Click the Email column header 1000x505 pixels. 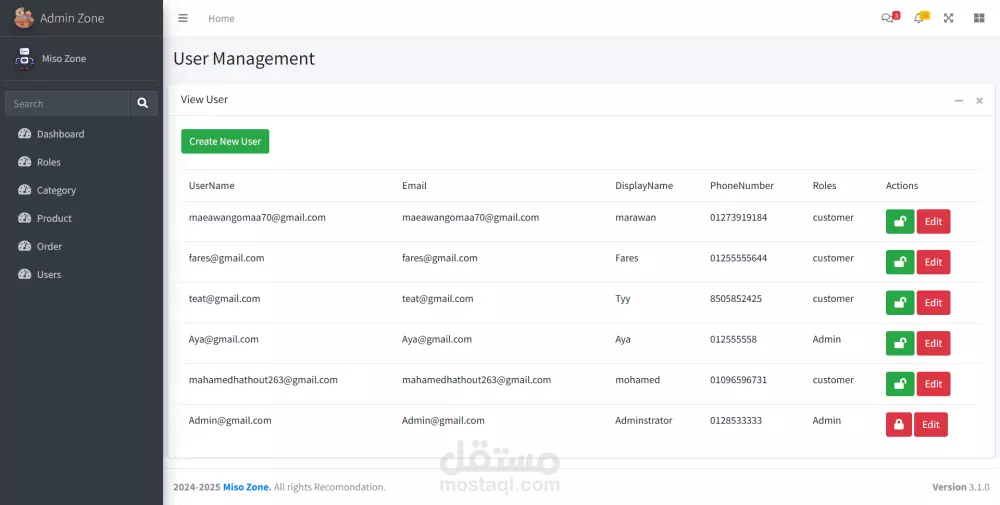[x=415, y=186]
